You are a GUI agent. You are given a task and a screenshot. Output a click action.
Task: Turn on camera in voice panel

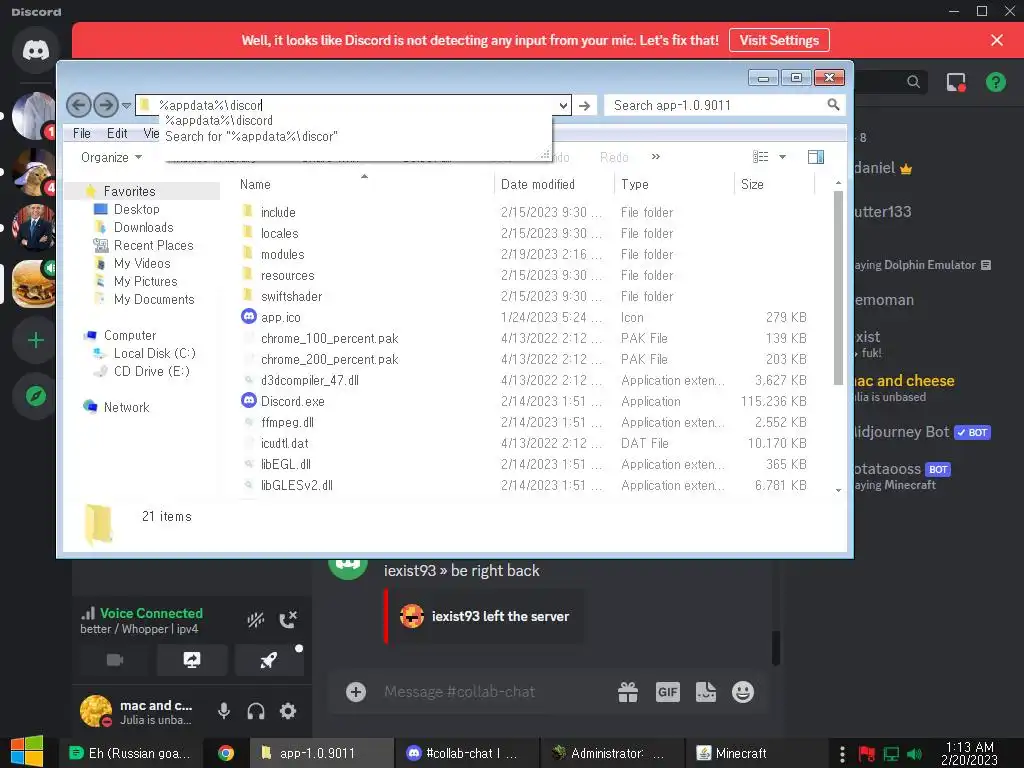115,660
